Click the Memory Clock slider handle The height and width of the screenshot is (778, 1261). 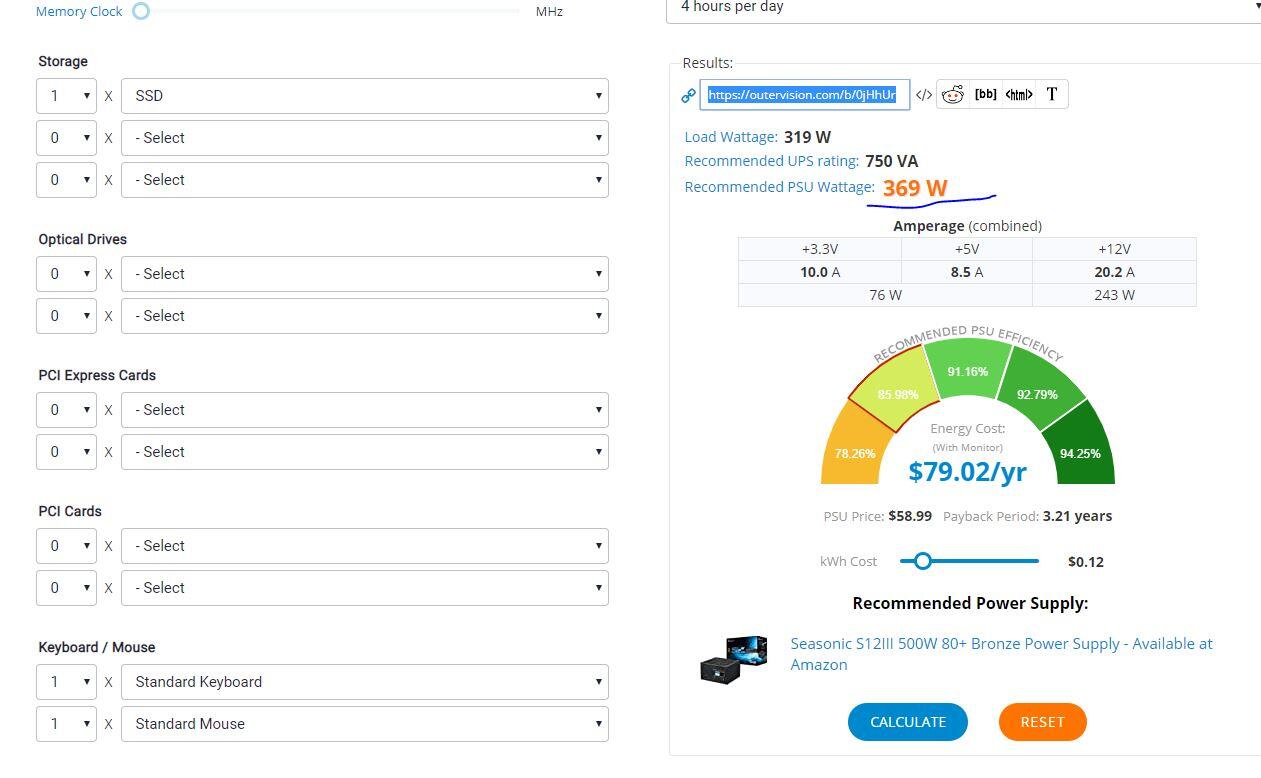(x=141, y=11)
